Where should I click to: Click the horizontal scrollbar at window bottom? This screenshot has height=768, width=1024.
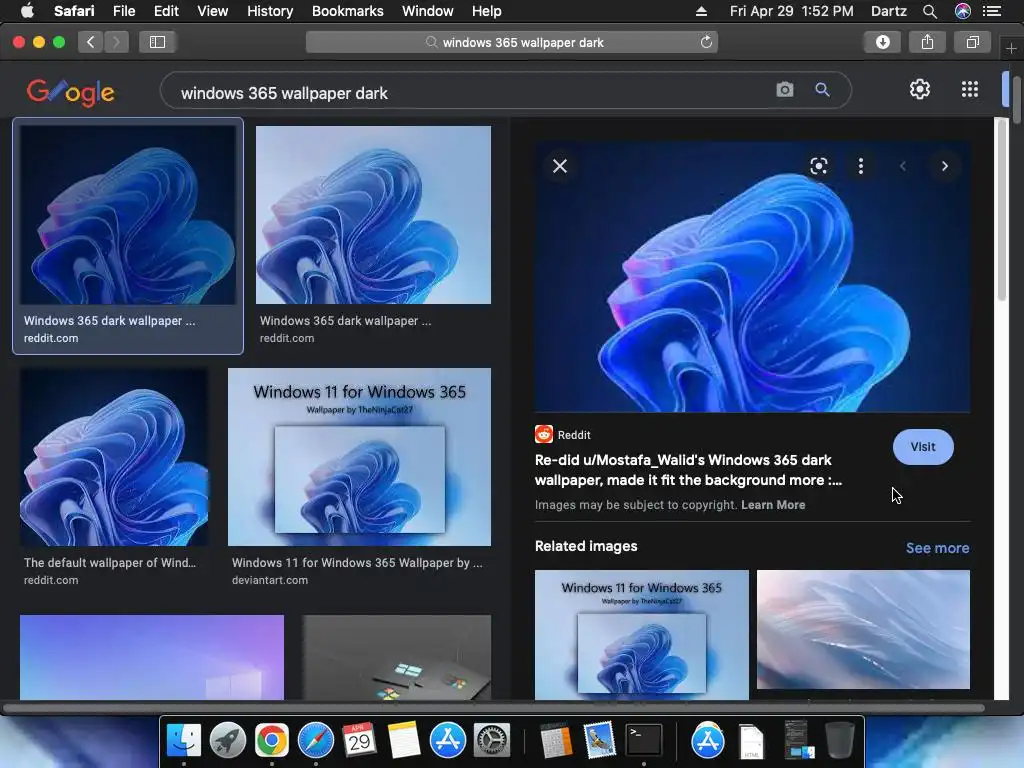coord(494,708)
